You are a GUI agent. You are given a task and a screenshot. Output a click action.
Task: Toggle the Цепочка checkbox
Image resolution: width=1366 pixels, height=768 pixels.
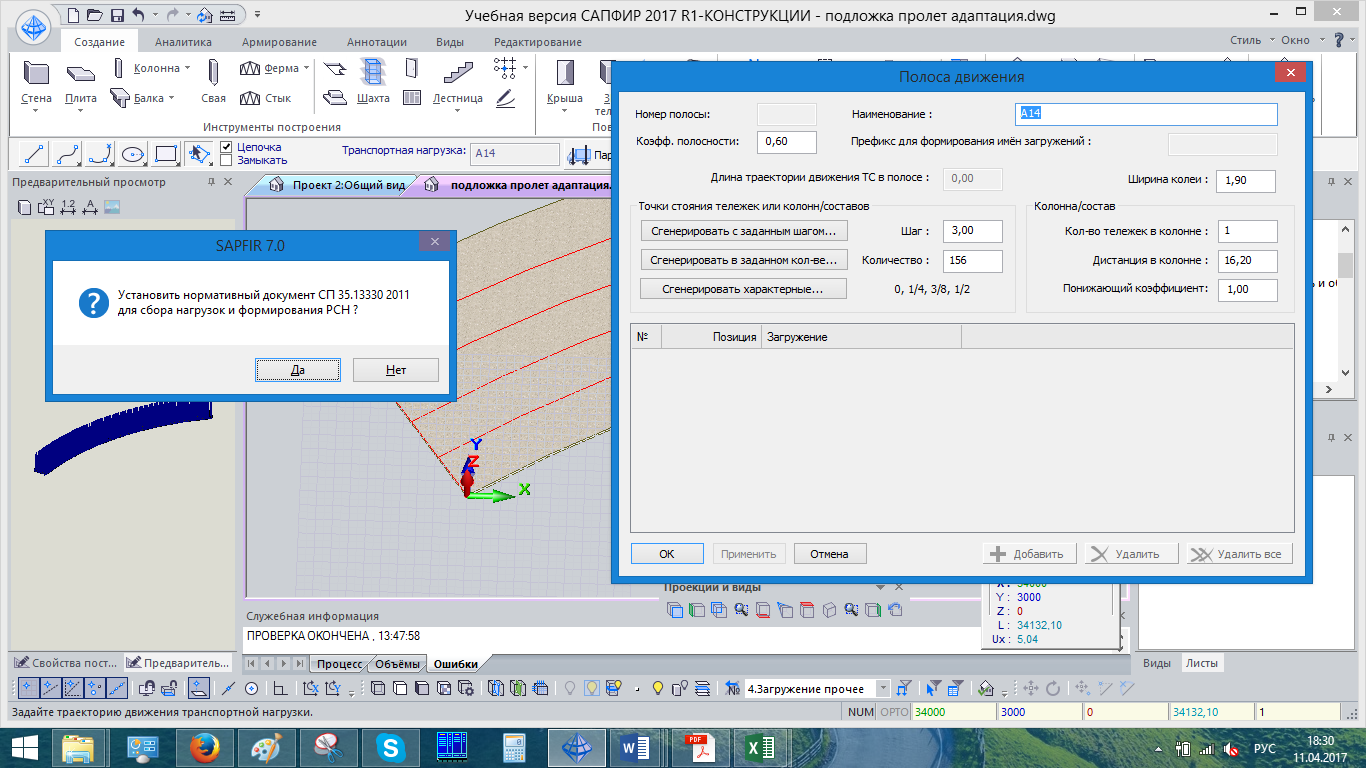pos(226,147)
